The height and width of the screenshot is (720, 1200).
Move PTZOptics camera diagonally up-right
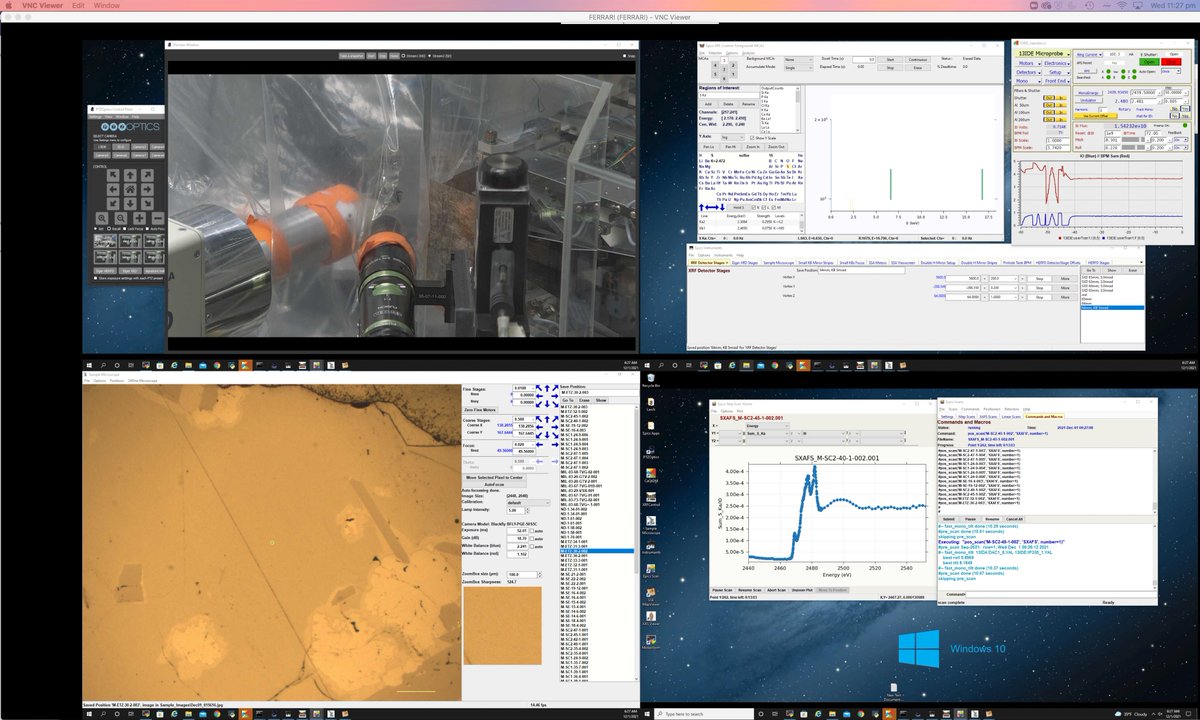pos(147,175)
